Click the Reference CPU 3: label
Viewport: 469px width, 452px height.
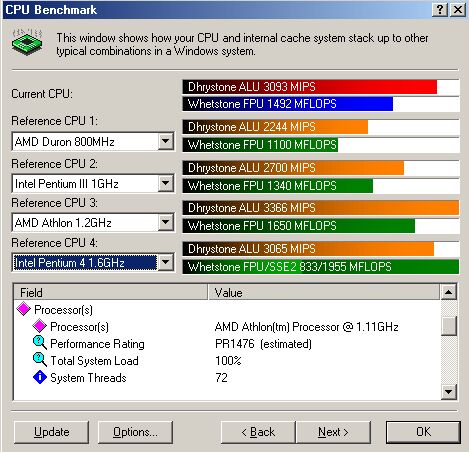(55, 203)
